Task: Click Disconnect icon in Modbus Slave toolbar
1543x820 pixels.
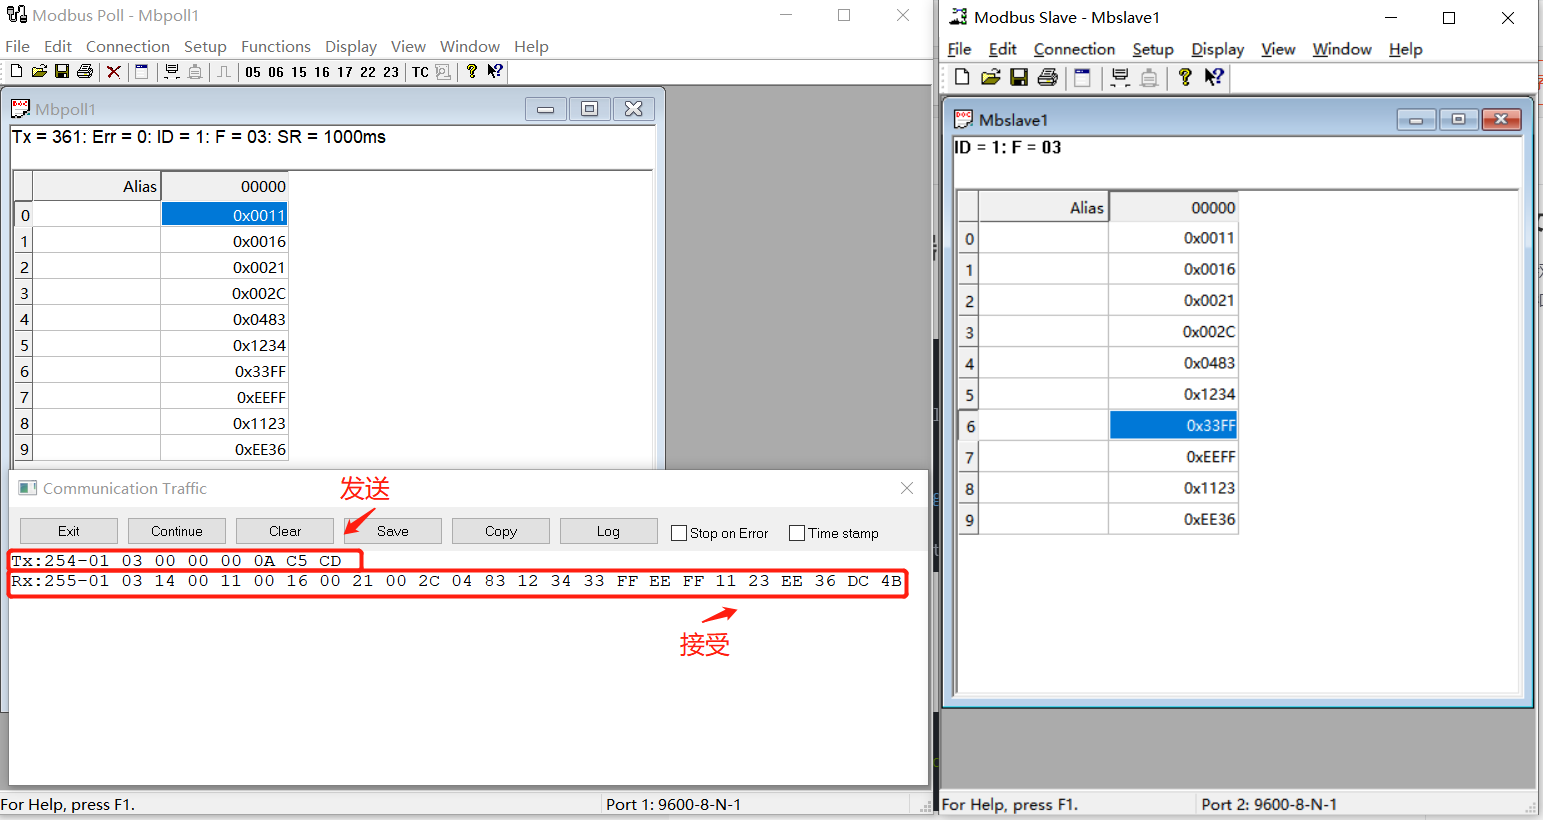Action: tap(1149, 77)
